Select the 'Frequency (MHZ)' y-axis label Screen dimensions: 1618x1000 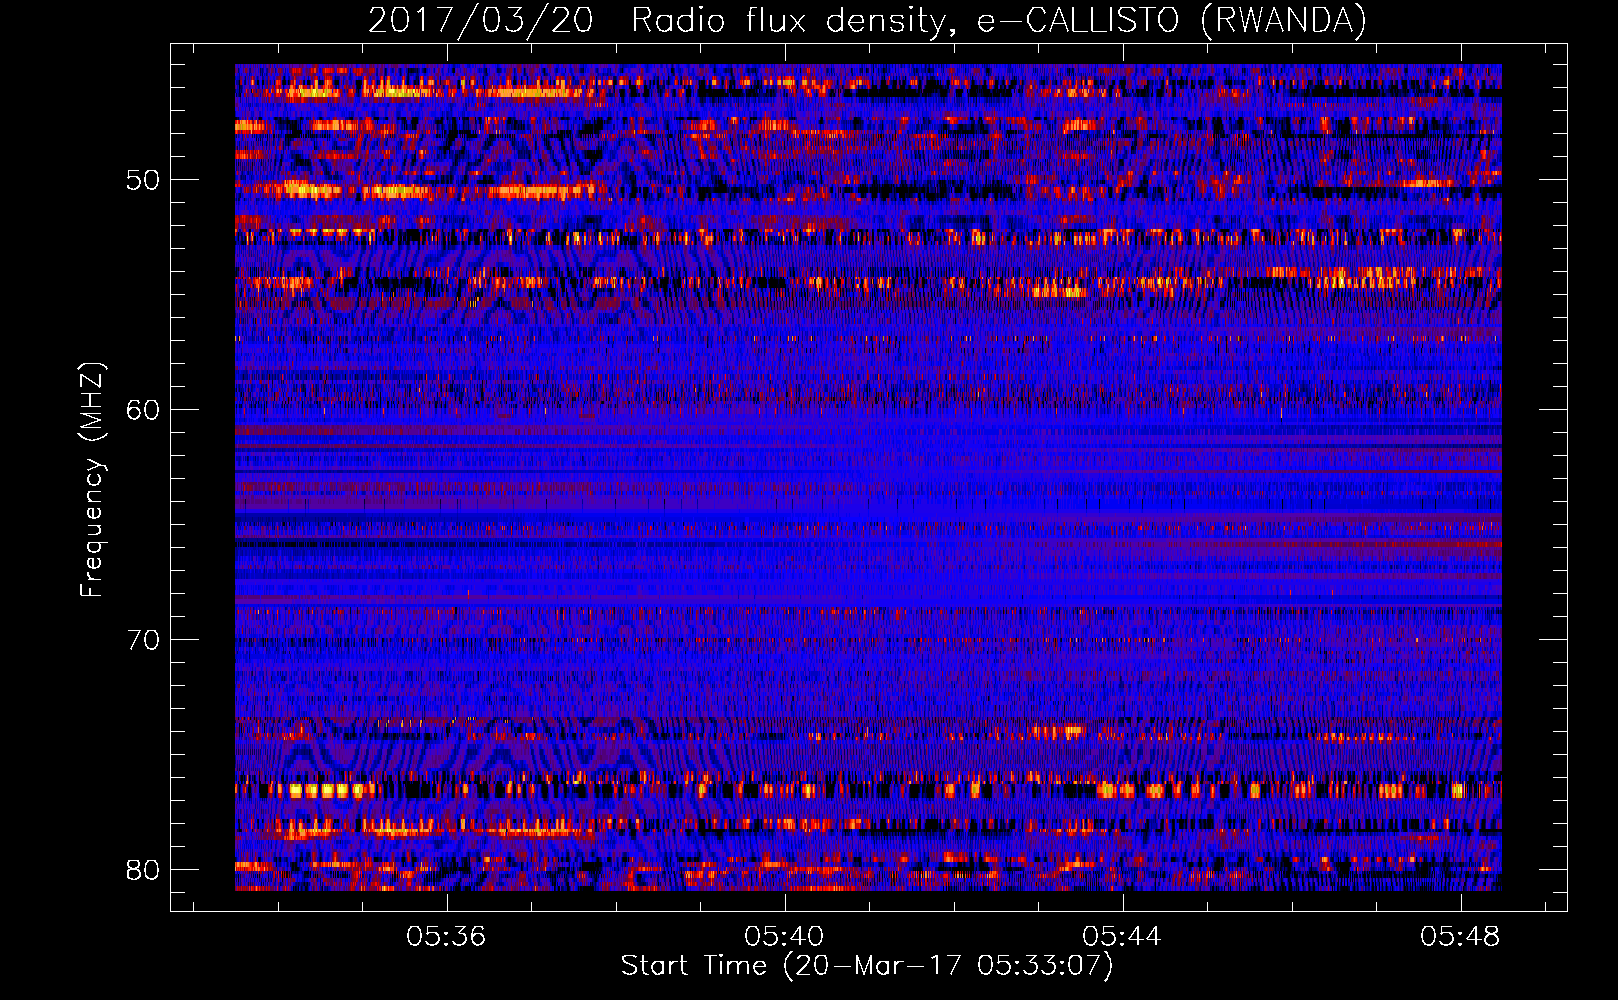coord(92,480)
